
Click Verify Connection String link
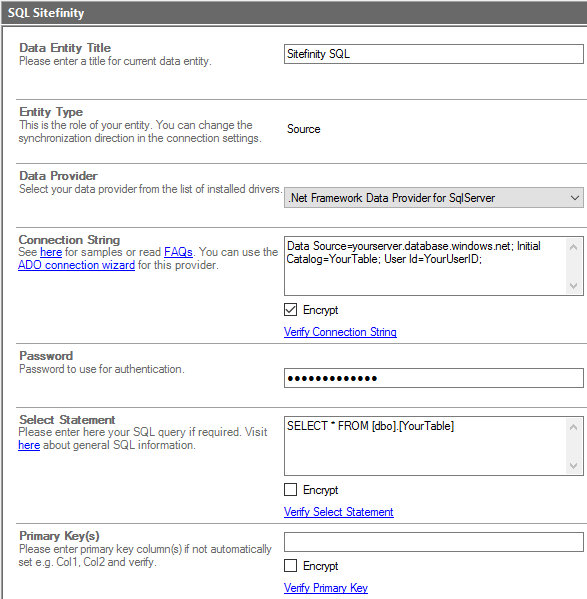(340, 332)
